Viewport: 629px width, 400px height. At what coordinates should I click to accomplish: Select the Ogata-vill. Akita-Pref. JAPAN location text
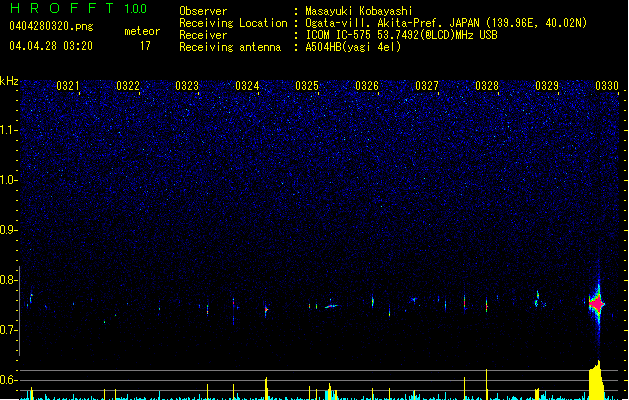pos(446,23)
